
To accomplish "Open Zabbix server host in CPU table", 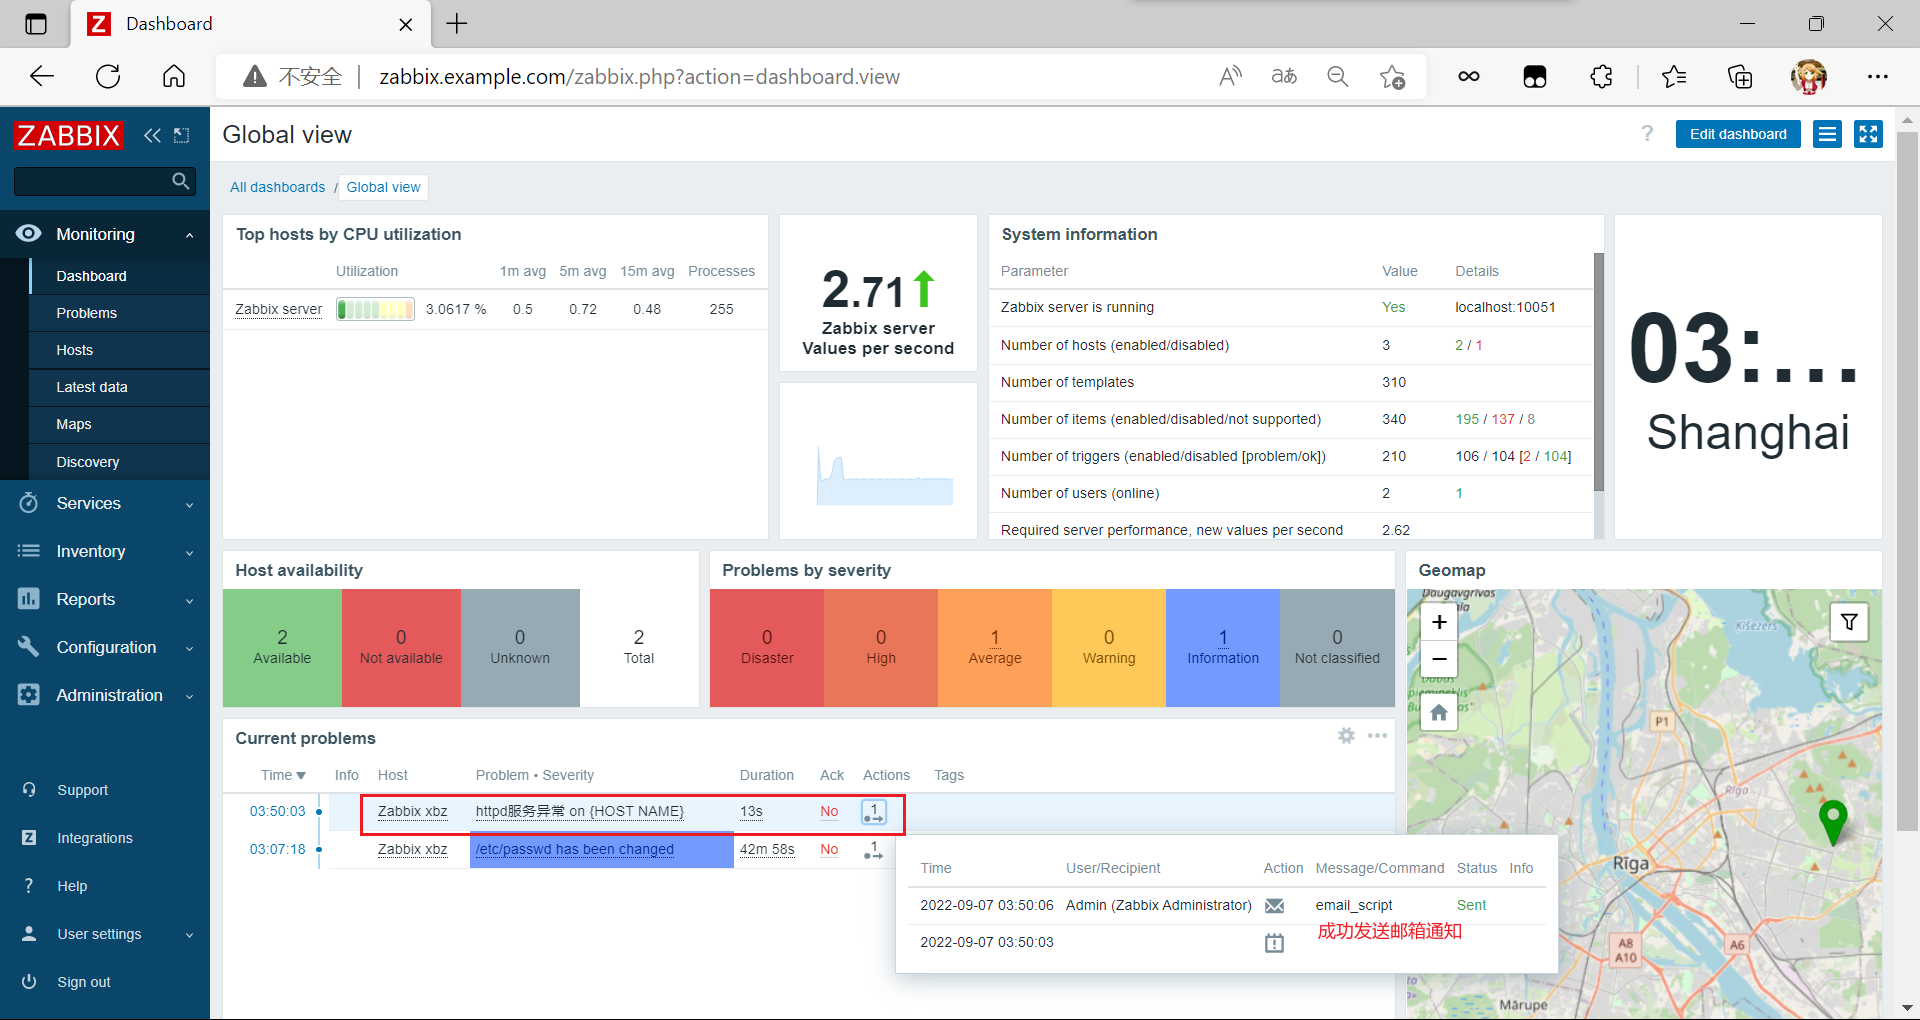I will [278, 309].
